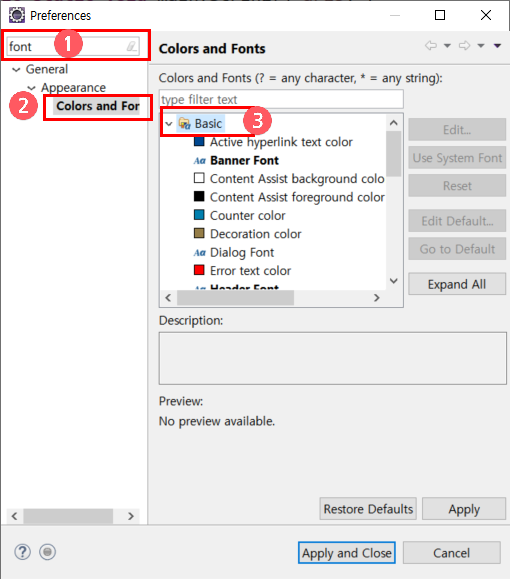
Task: Click the back navigation arrow
Action: [x=431, y=45]
